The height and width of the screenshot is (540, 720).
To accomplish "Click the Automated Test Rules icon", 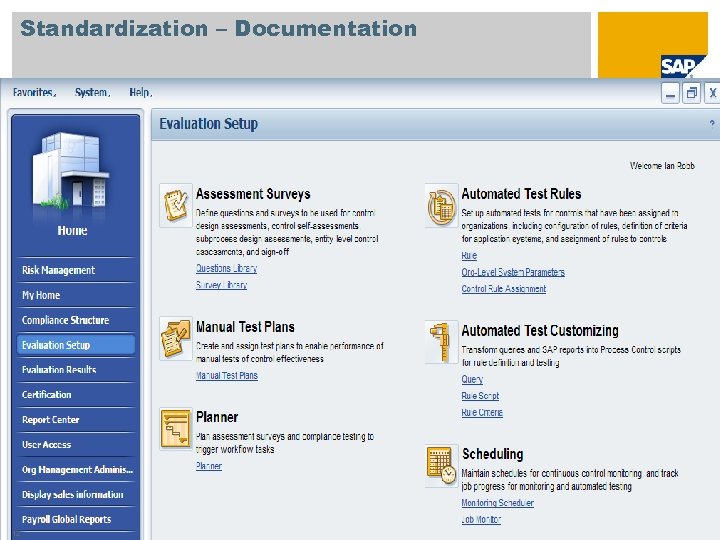I will [x=441, y=205].
